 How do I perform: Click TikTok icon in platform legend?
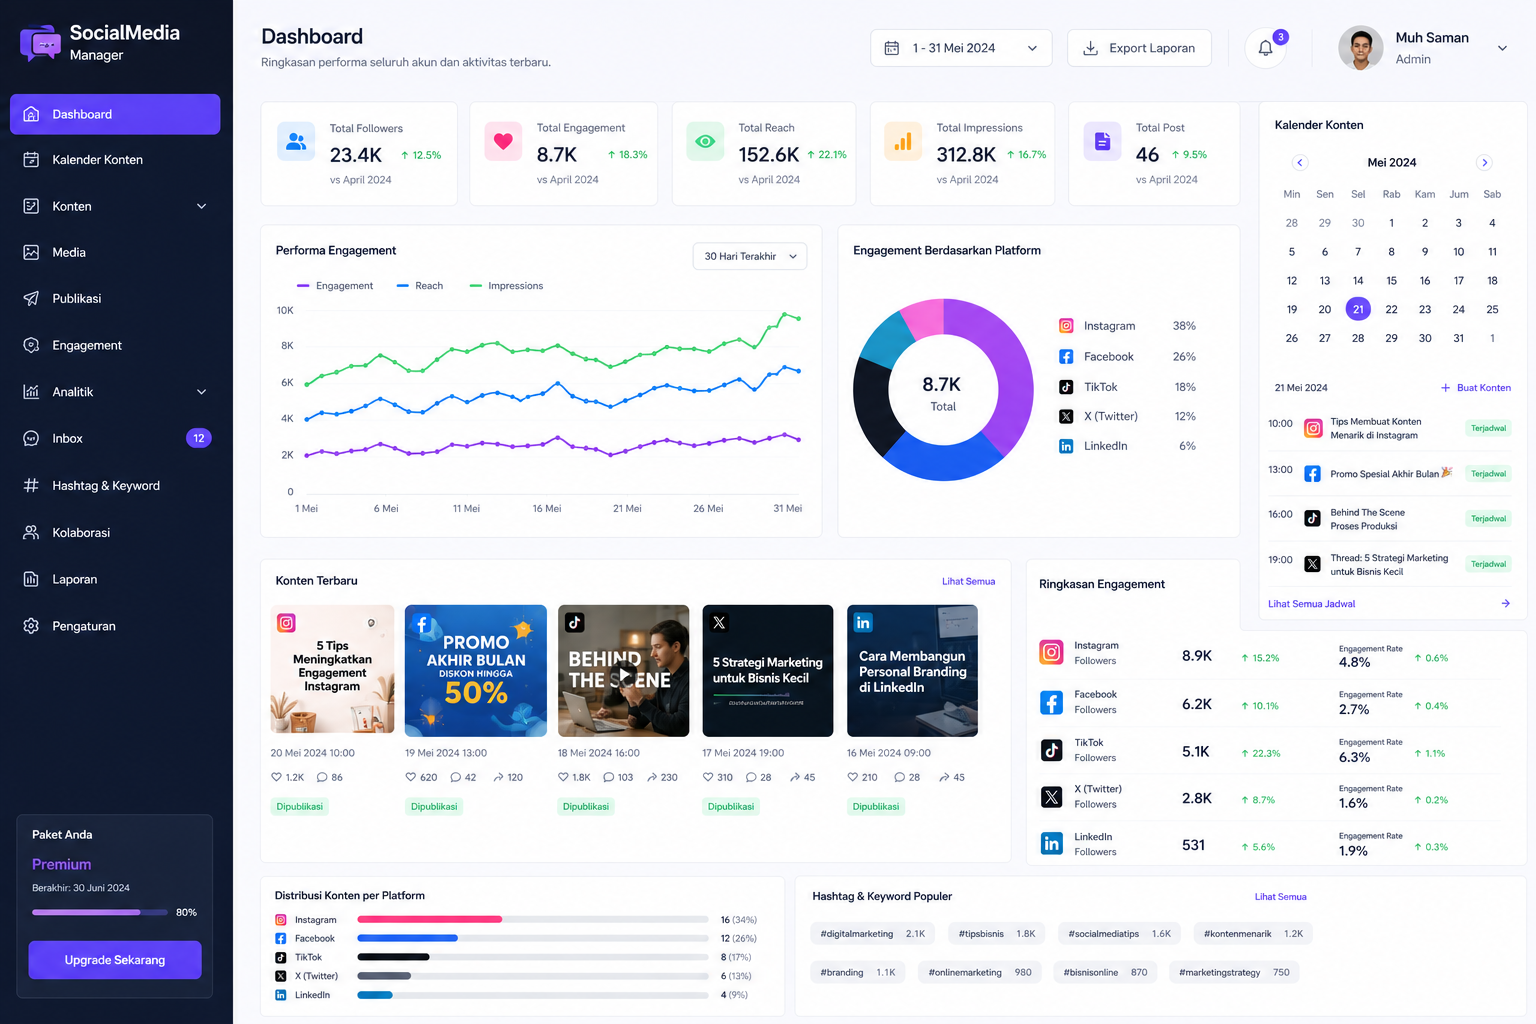point(1066,387)
